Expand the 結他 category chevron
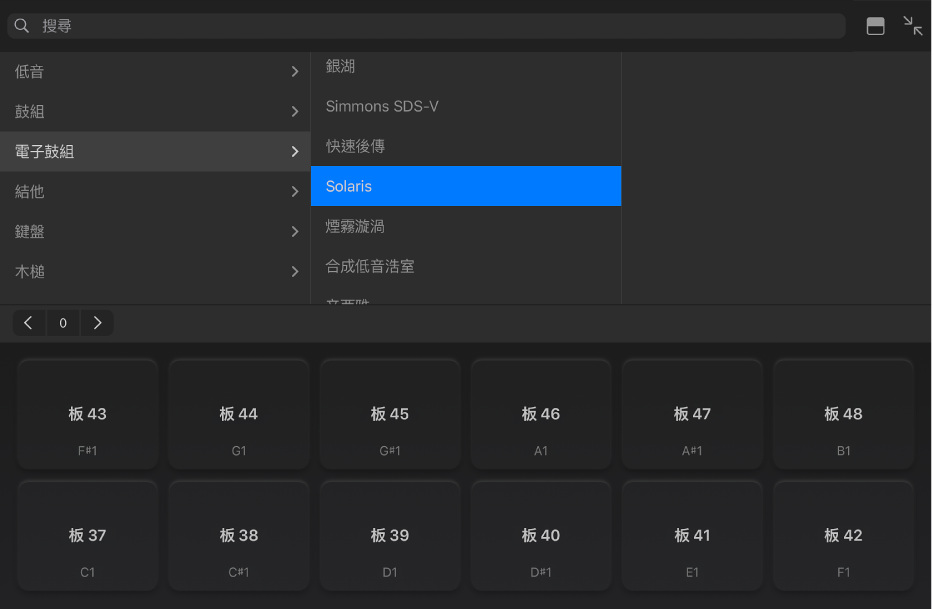This screenshot has width=934, height=609. pos(294,191)
